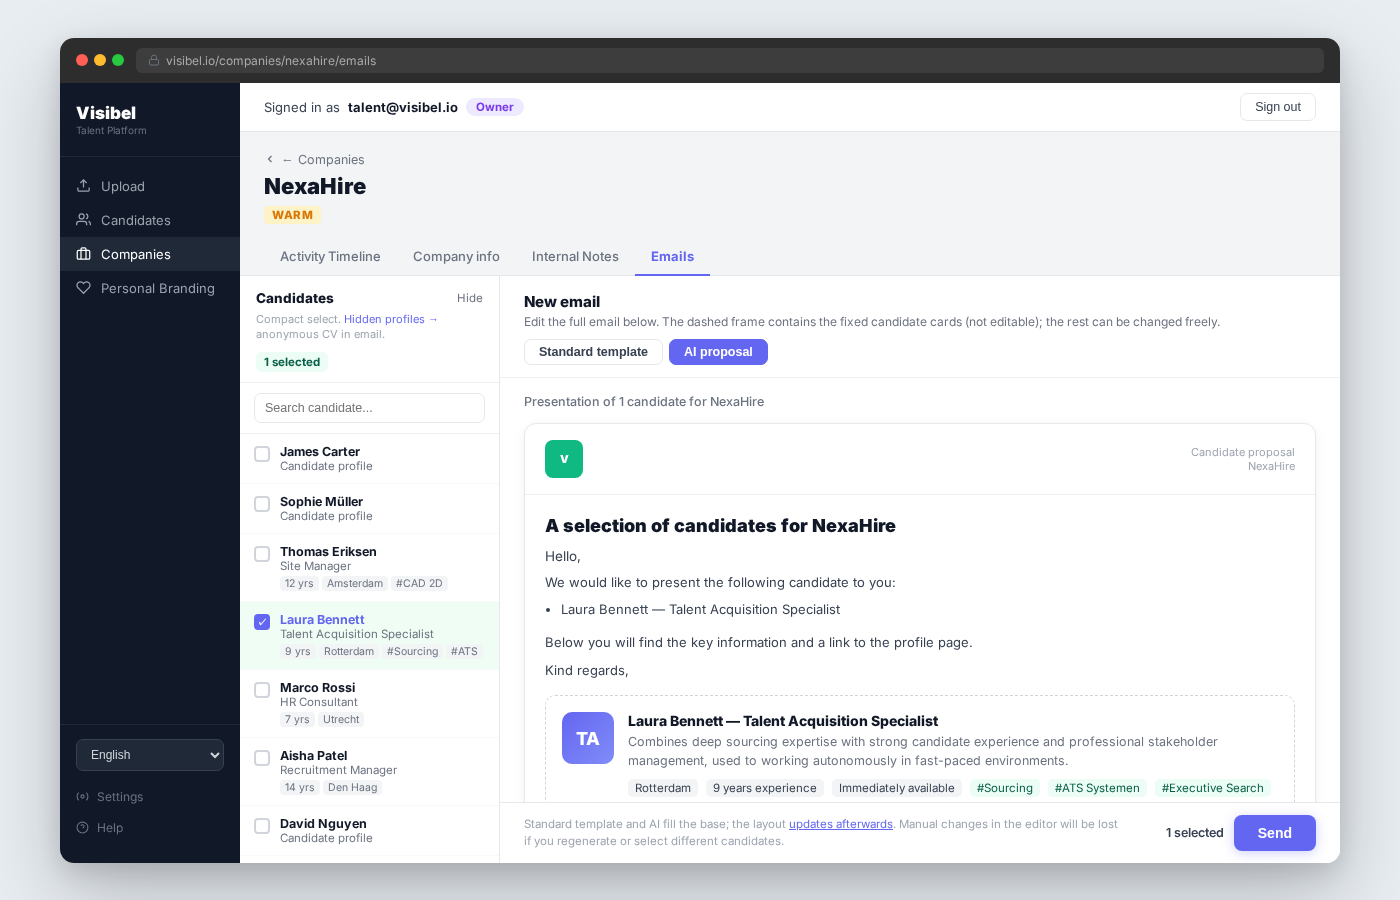Click the TA avatar on candidate card
1400x900 pixels.
pyautogui.click(x=588, y=738)
